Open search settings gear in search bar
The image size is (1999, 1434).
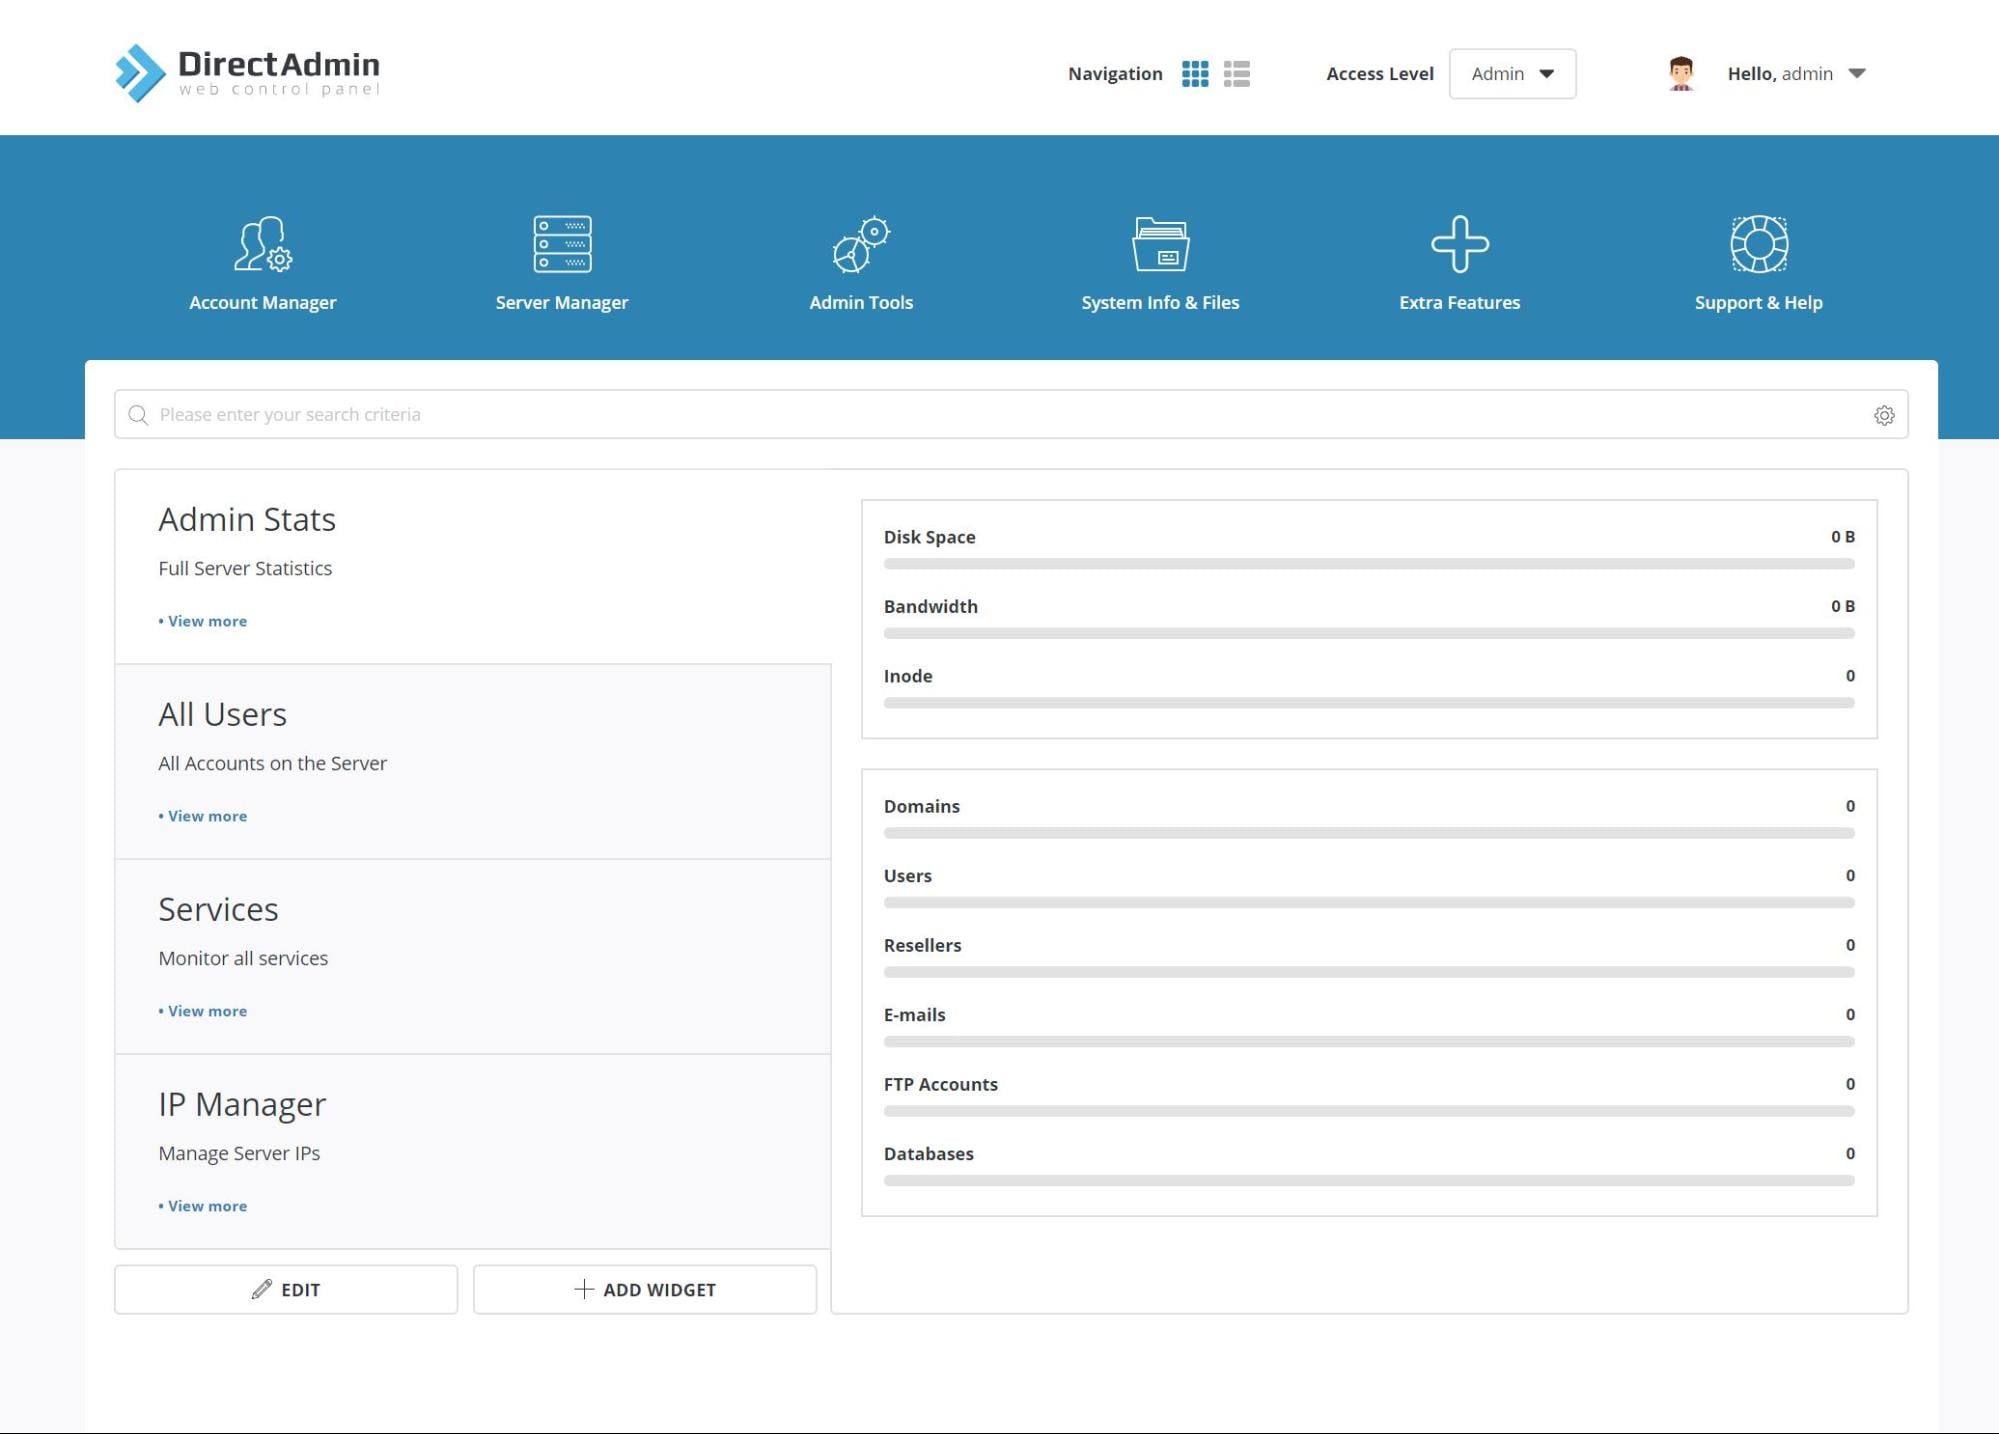tap(1884, 414)
